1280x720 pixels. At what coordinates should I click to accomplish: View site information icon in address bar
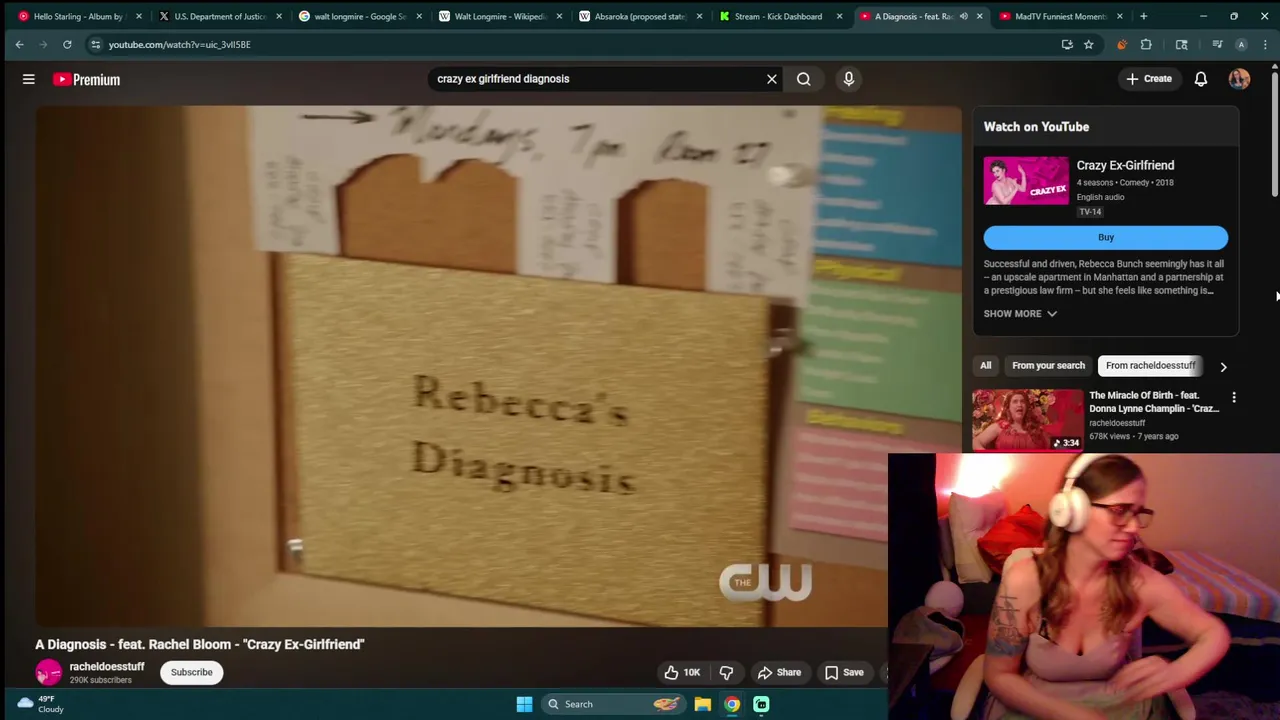95,44
